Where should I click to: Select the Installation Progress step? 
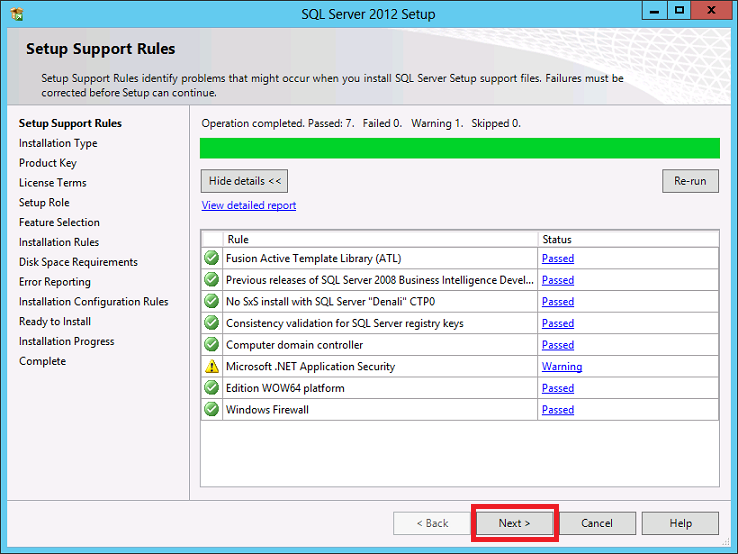point(66,341)
